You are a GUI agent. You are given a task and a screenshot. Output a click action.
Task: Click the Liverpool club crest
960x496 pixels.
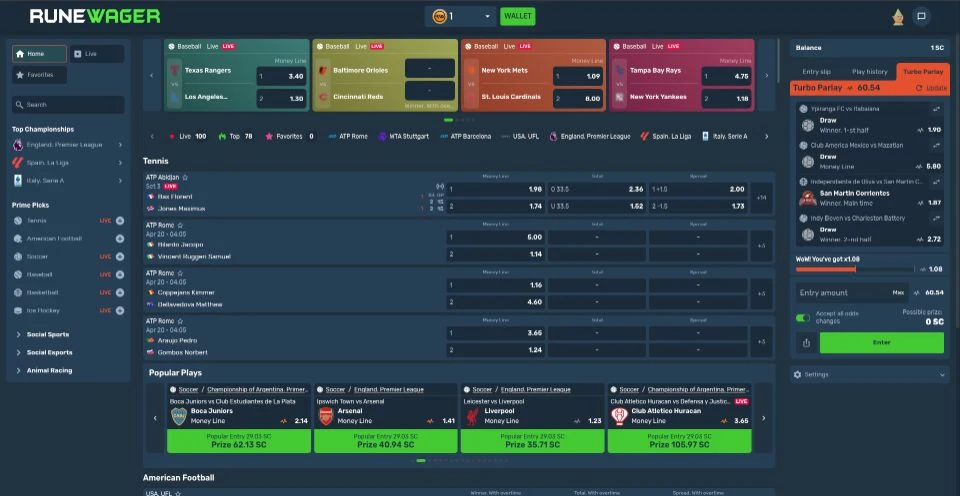pos(472,416)
